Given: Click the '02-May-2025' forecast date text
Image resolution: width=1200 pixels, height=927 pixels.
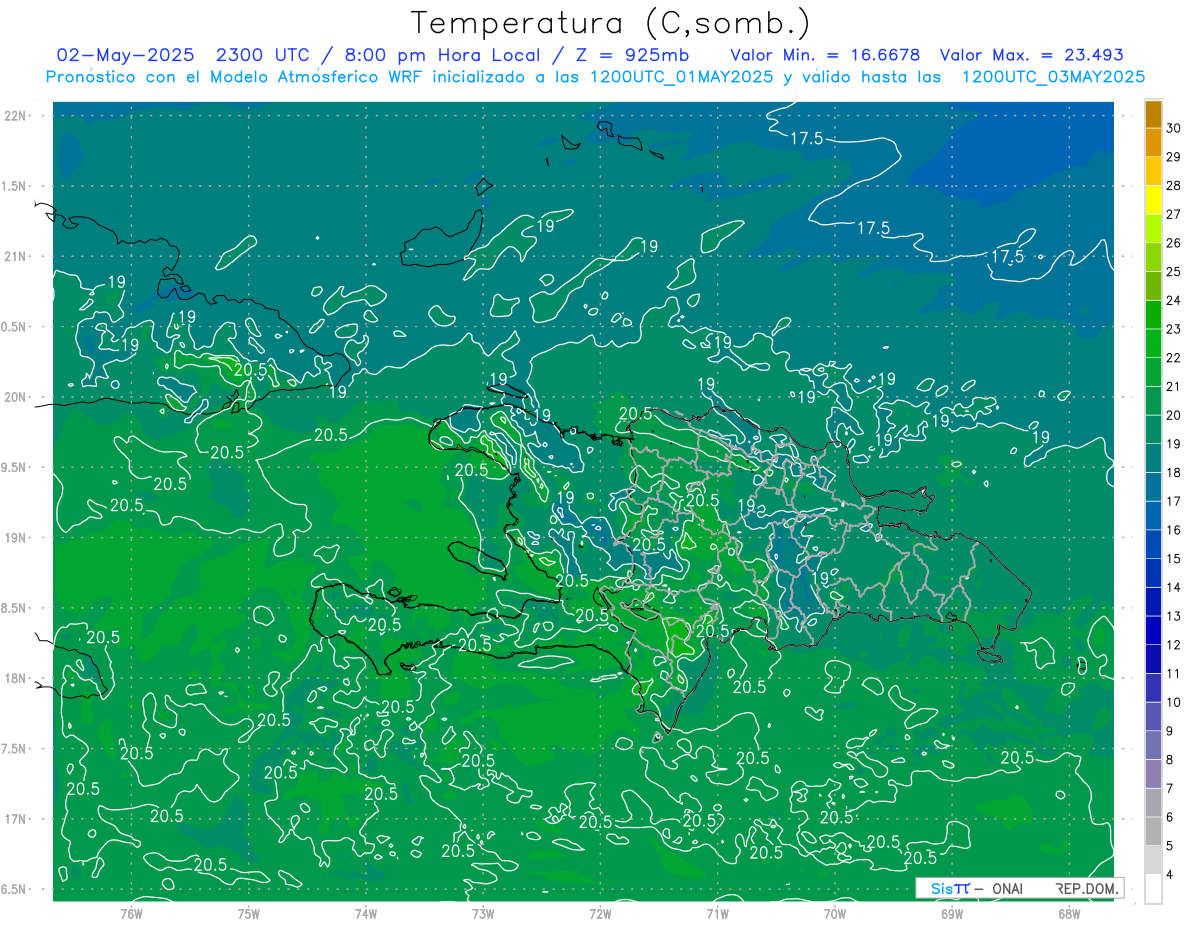Looking at the screenshot, I should pyautogui.click(x=126, y=55).
